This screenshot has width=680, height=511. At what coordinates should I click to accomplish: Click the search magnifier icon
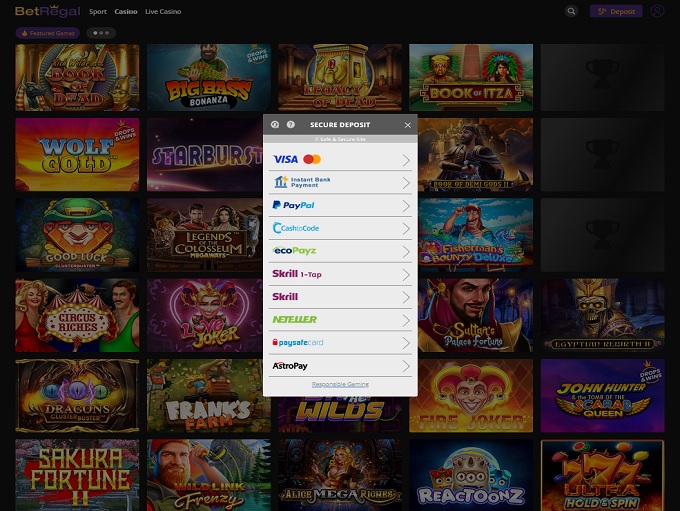pos(571,12)
